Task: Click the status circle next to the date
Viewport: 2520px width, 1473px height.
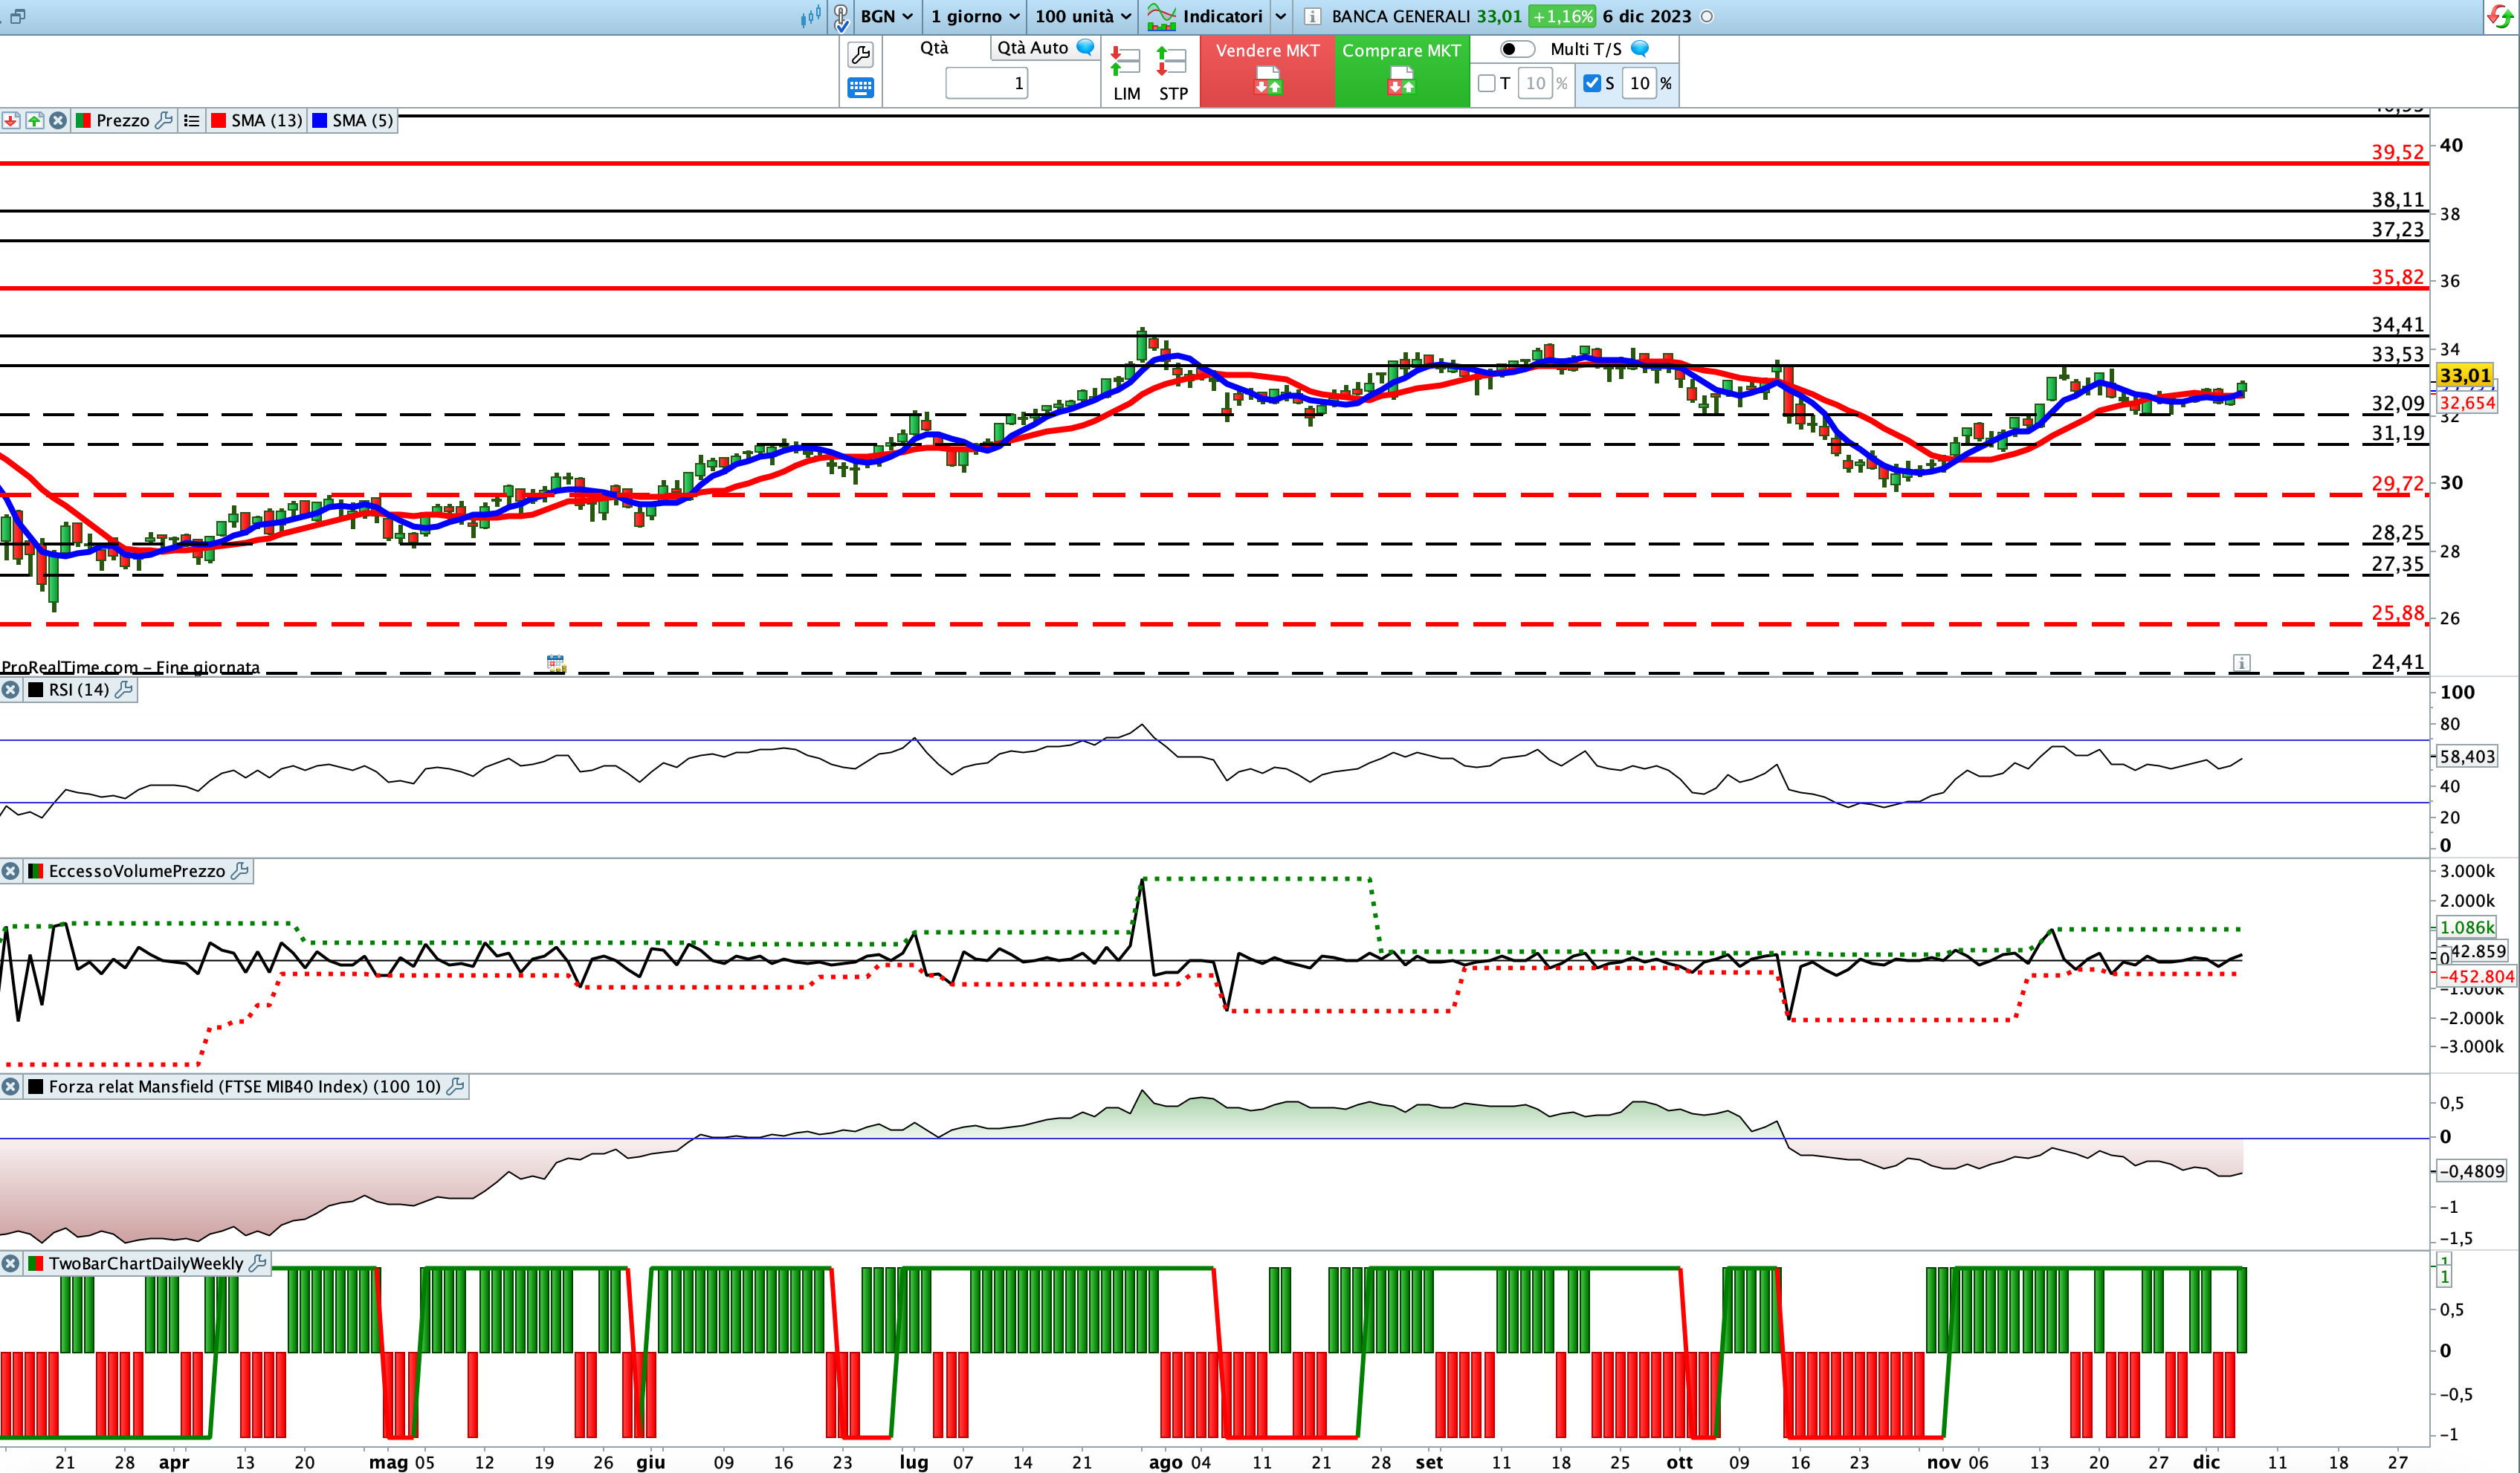Action: point(1707,17)
